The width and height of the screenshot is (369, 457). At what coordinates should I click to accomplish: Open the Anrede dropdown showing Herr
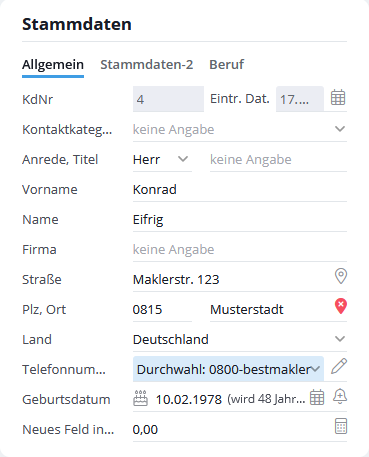click(162, 159)
